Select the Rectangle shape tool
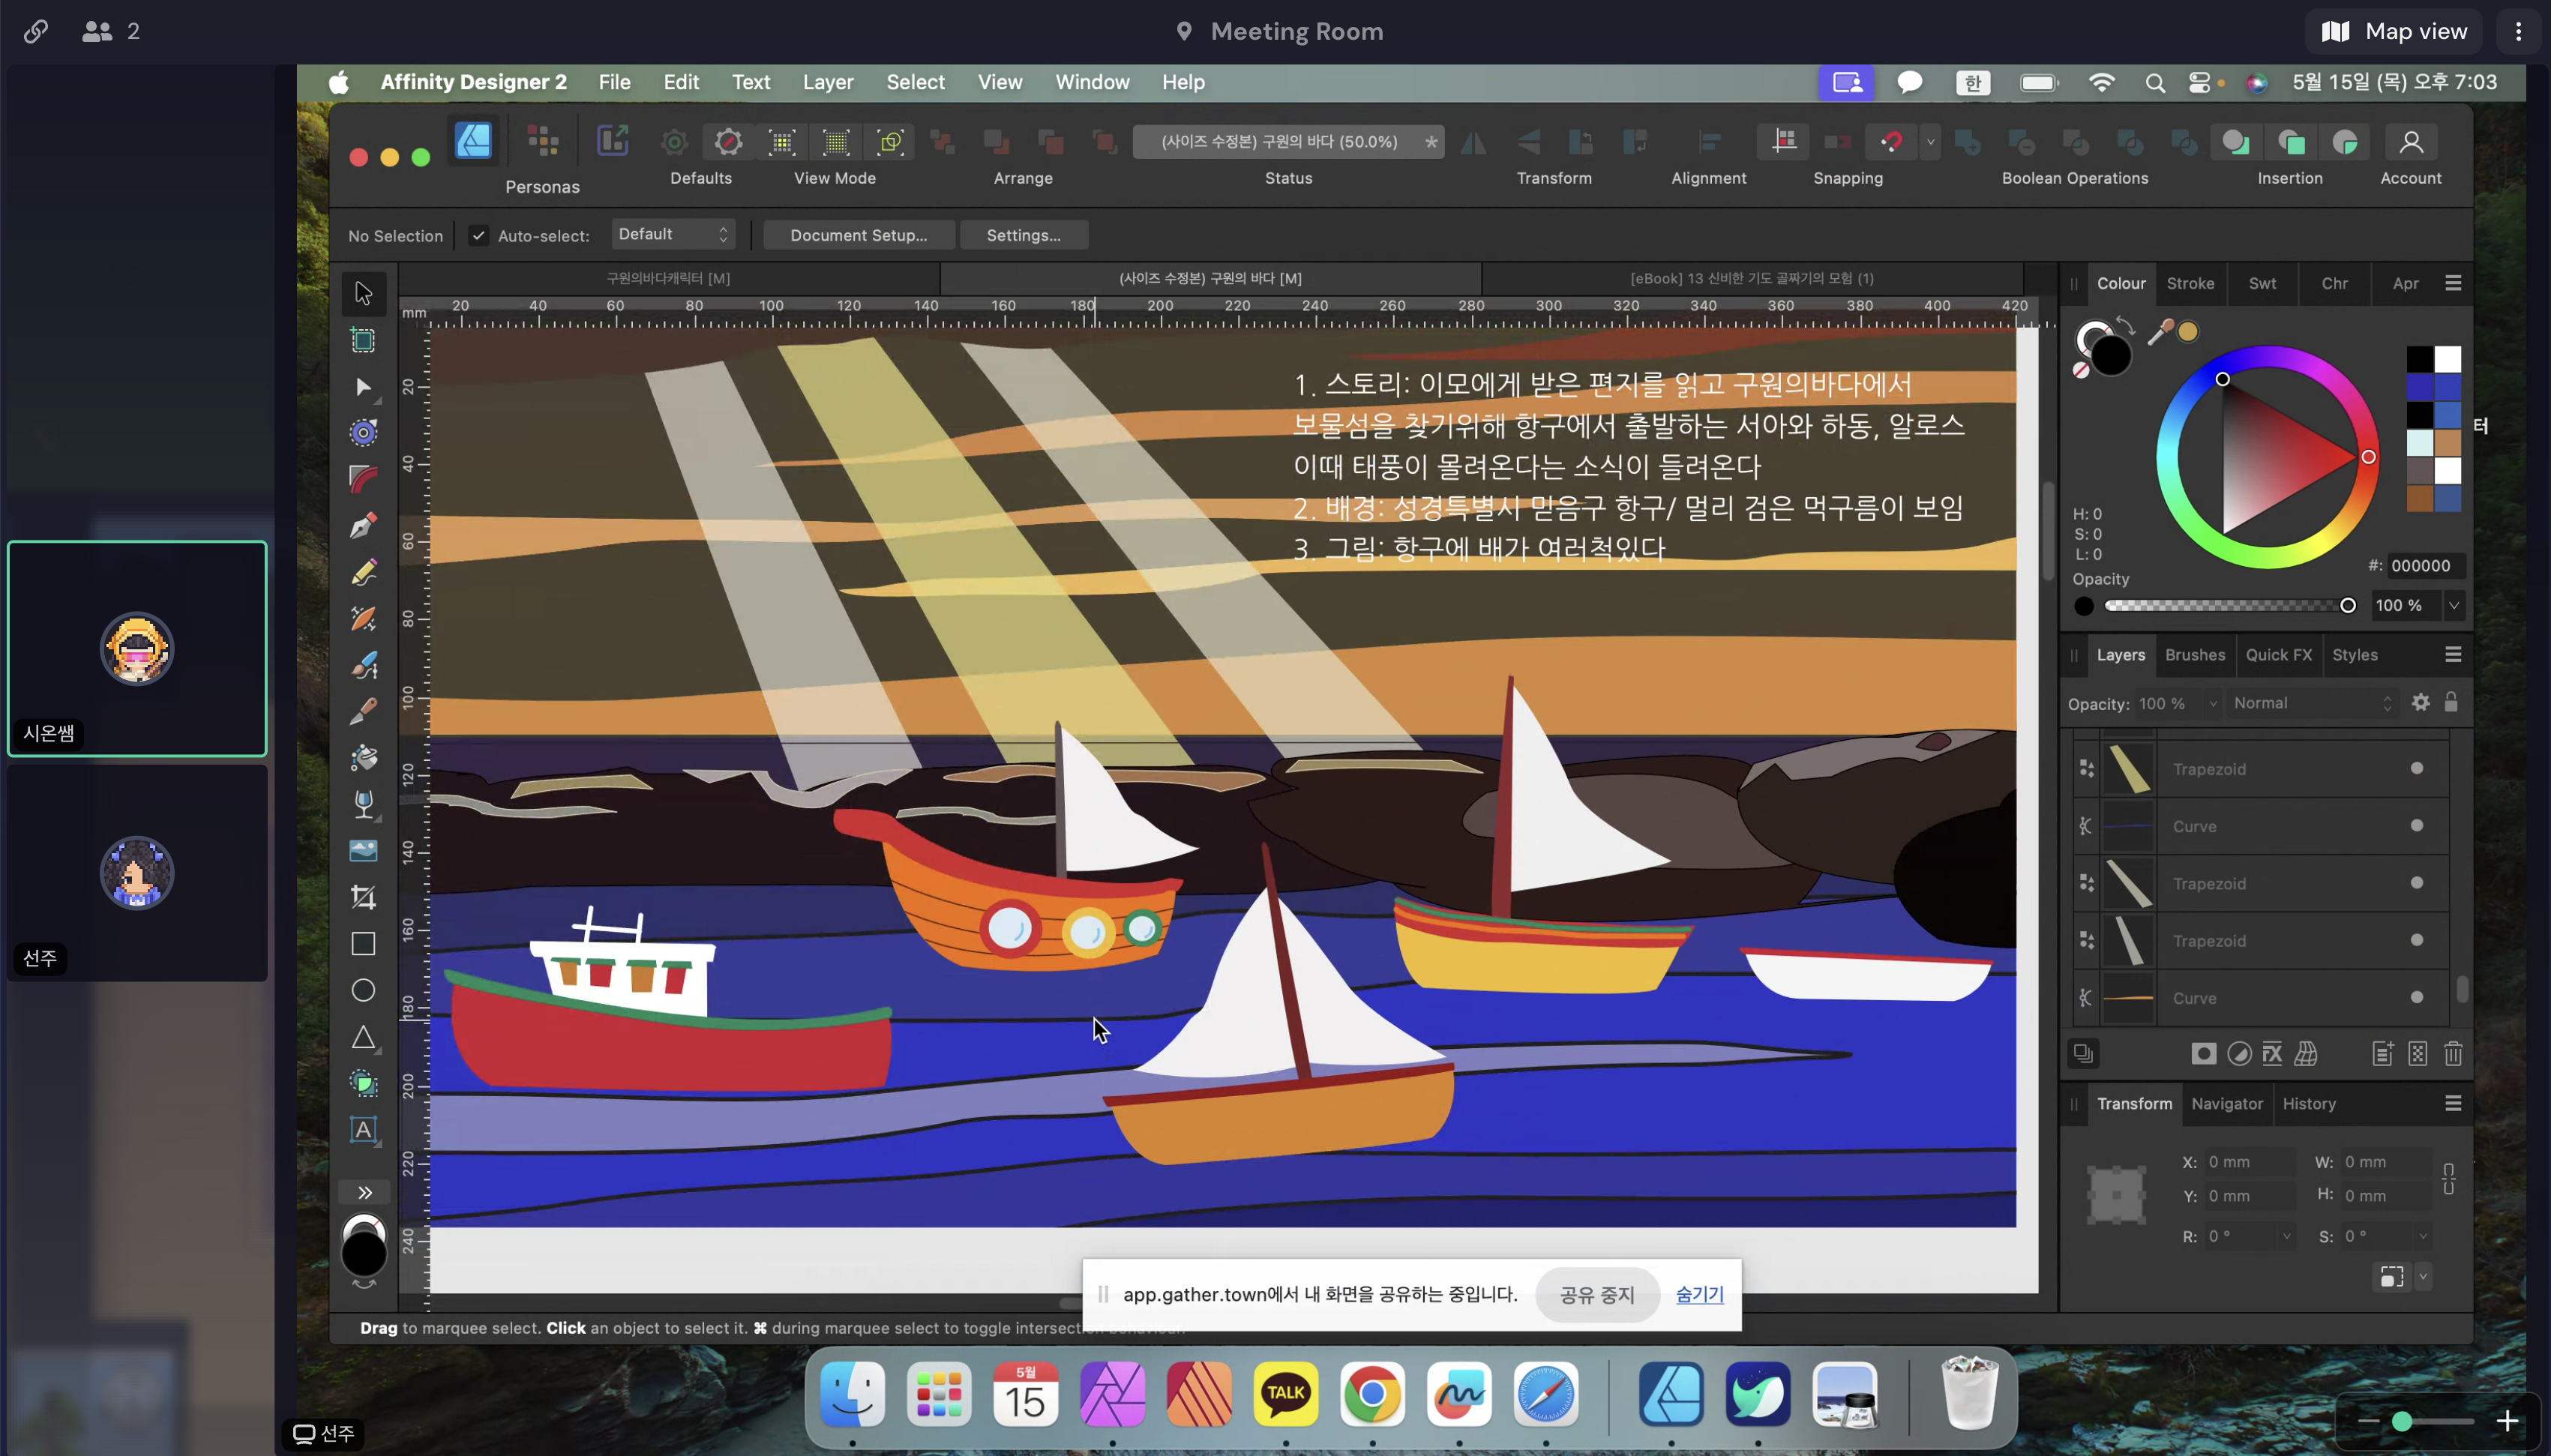 click(363, 944)
